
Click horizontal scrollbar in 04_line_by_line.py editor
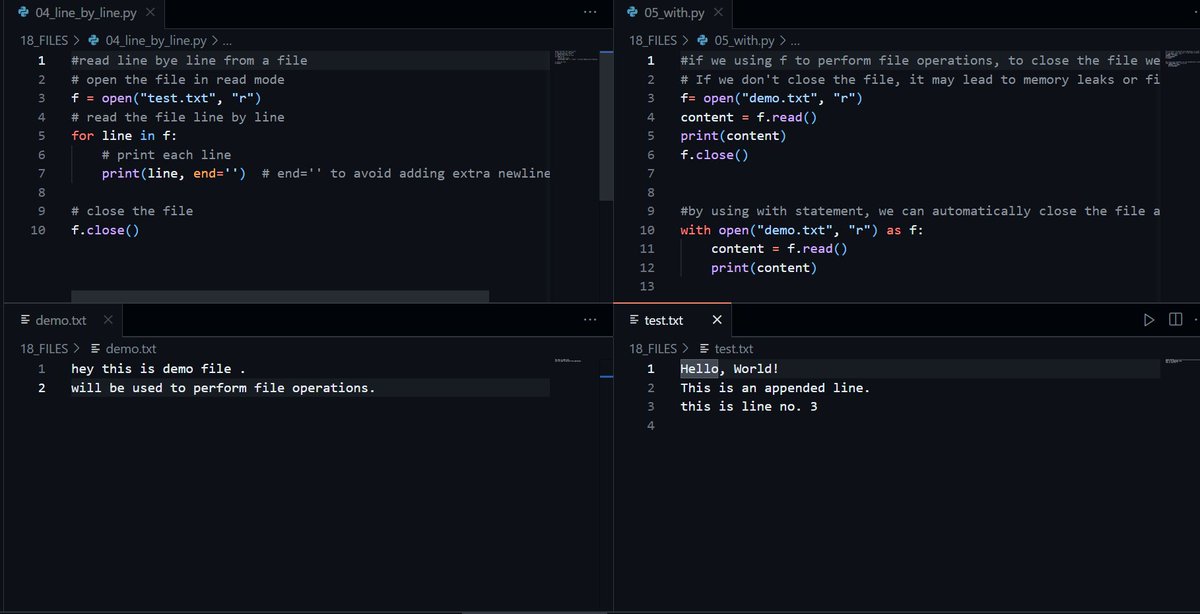[x=280, y=297]
